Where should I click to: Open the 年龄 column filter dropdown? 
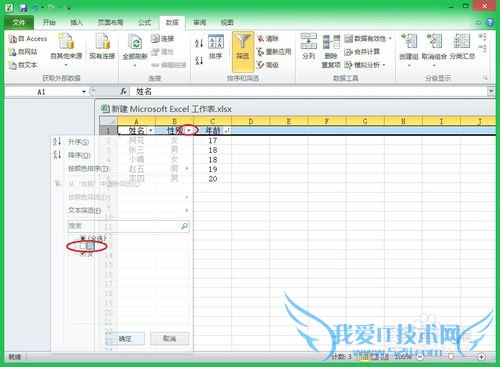coord(227,130)
